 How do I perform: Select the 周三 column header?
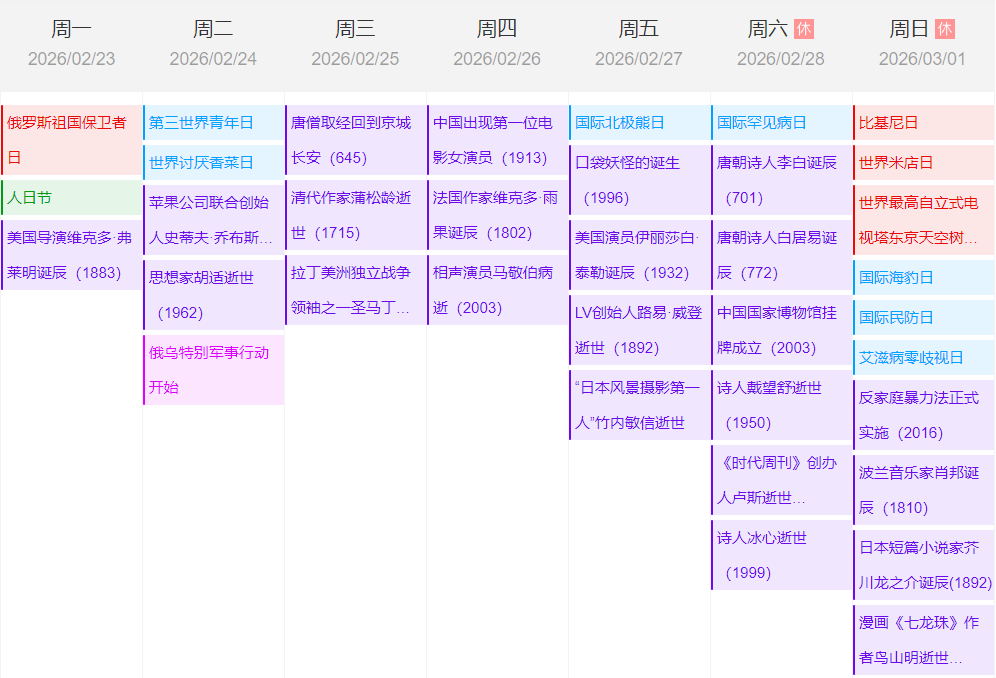[355, 29]
